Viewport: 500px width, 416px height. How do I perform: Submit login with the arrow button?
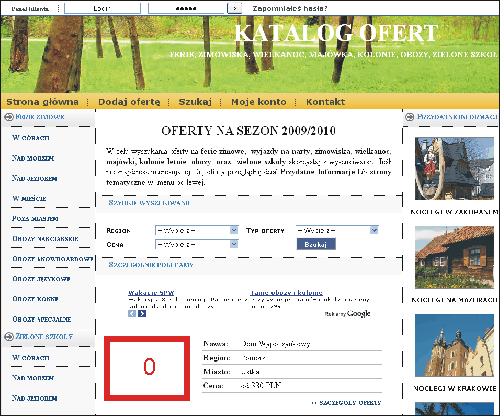pos(234,8)
